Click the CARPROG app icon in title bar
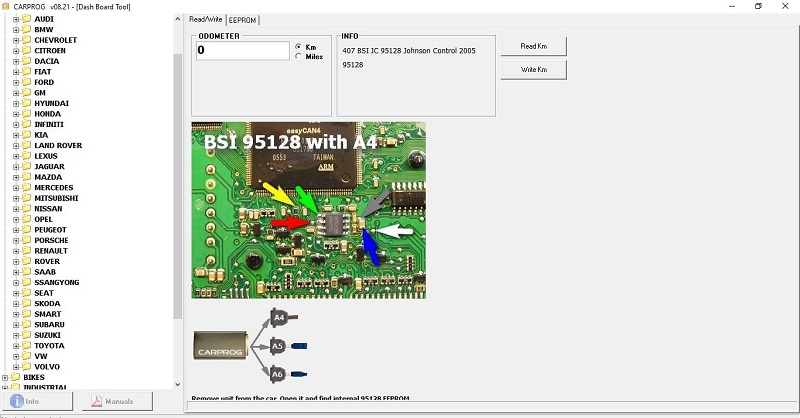The height and width of the screenshot is (418, 800). pos(6,7)
